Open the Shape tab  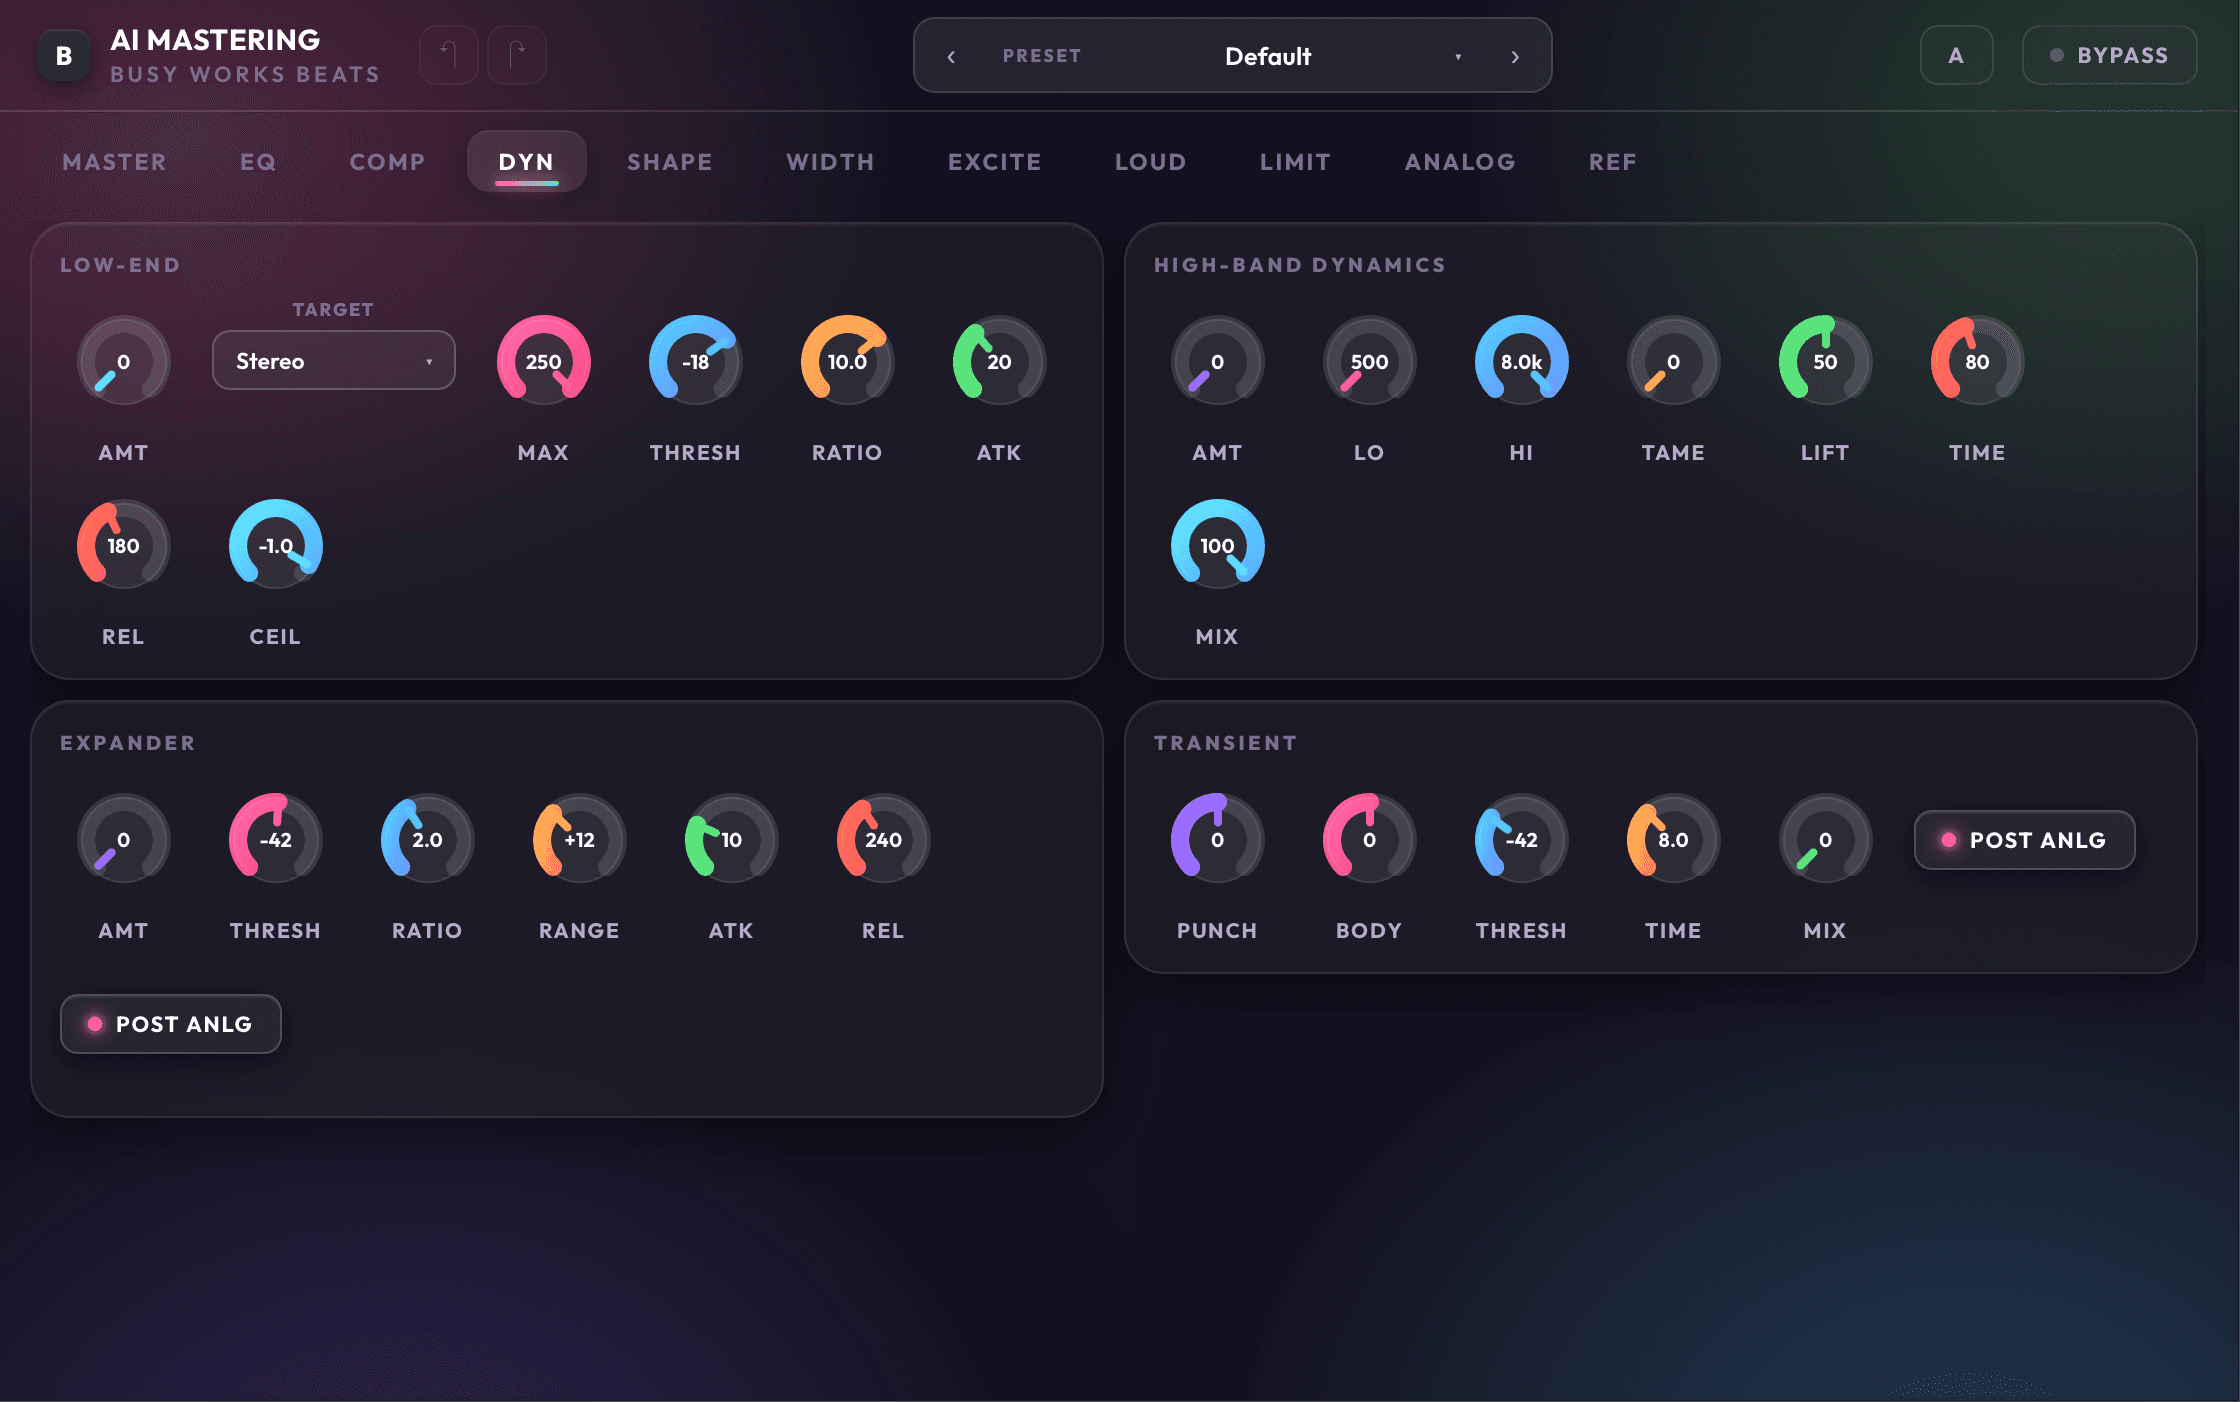click(x=670, y=162)
